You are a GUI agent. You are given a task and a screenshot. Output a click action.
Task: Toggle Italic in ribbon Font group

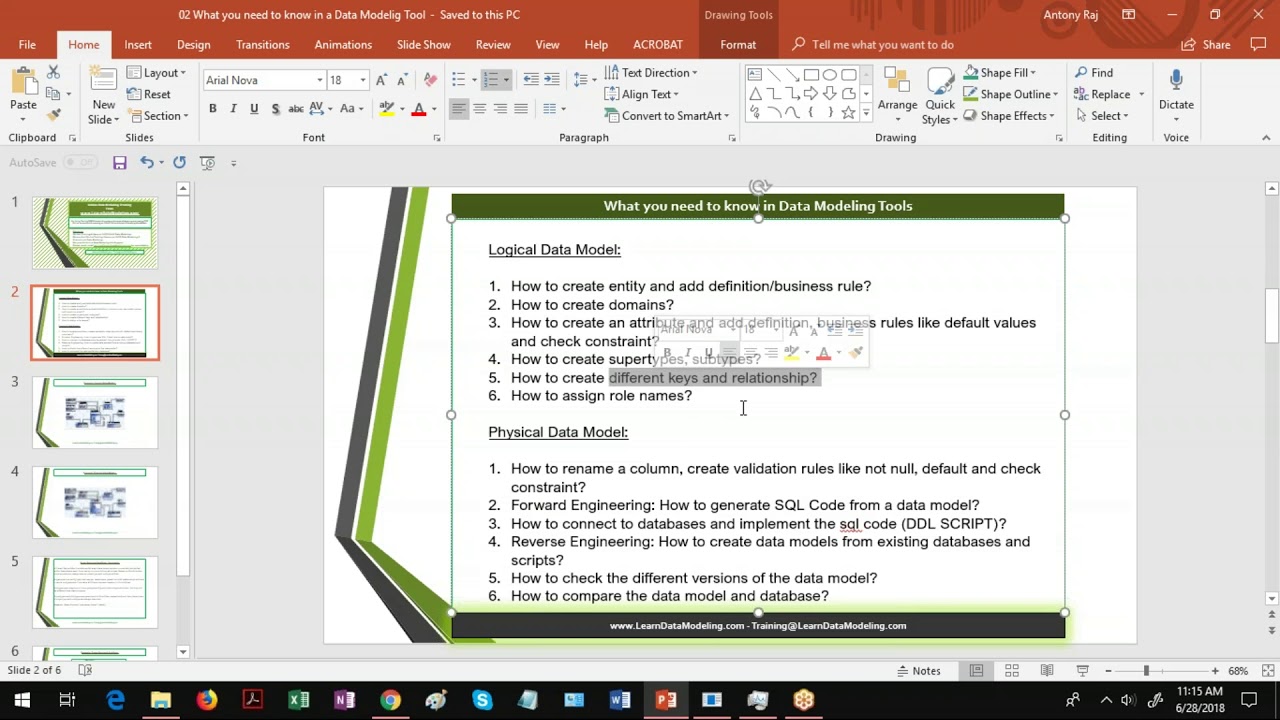click(x=233, y=108)
